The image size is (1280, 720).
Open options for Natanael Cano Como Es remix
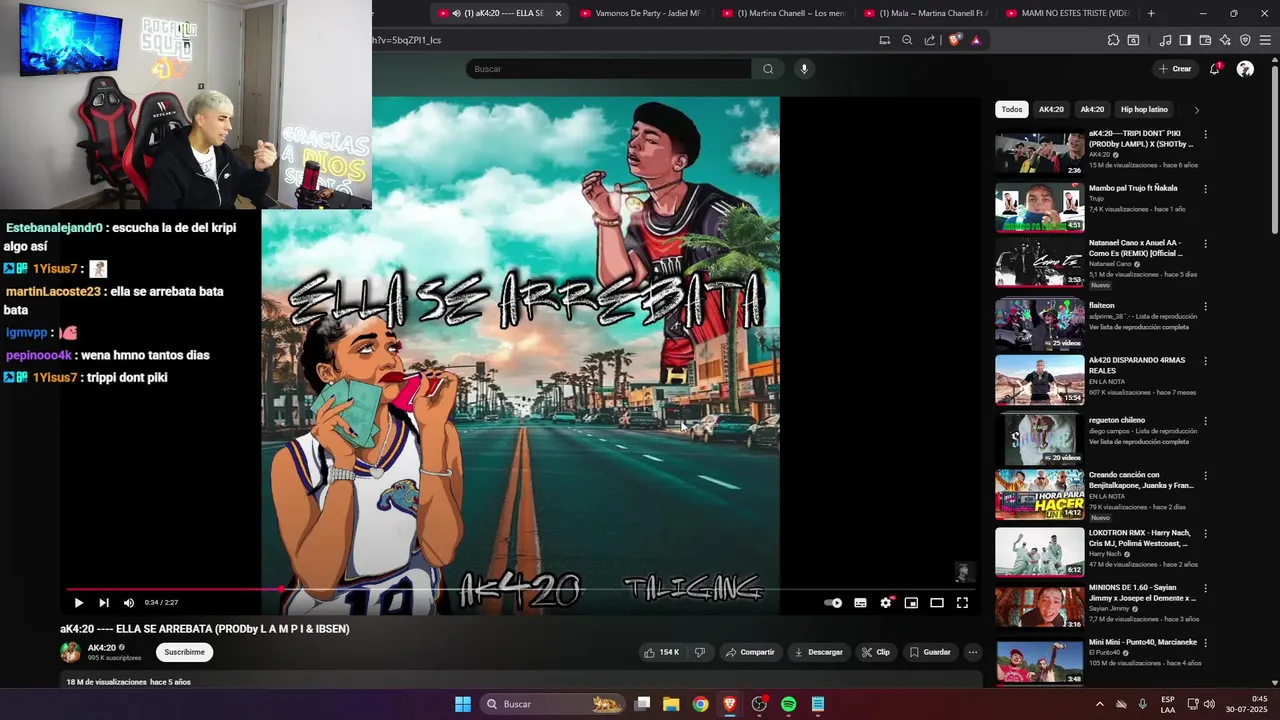(x=1205, y=244)
